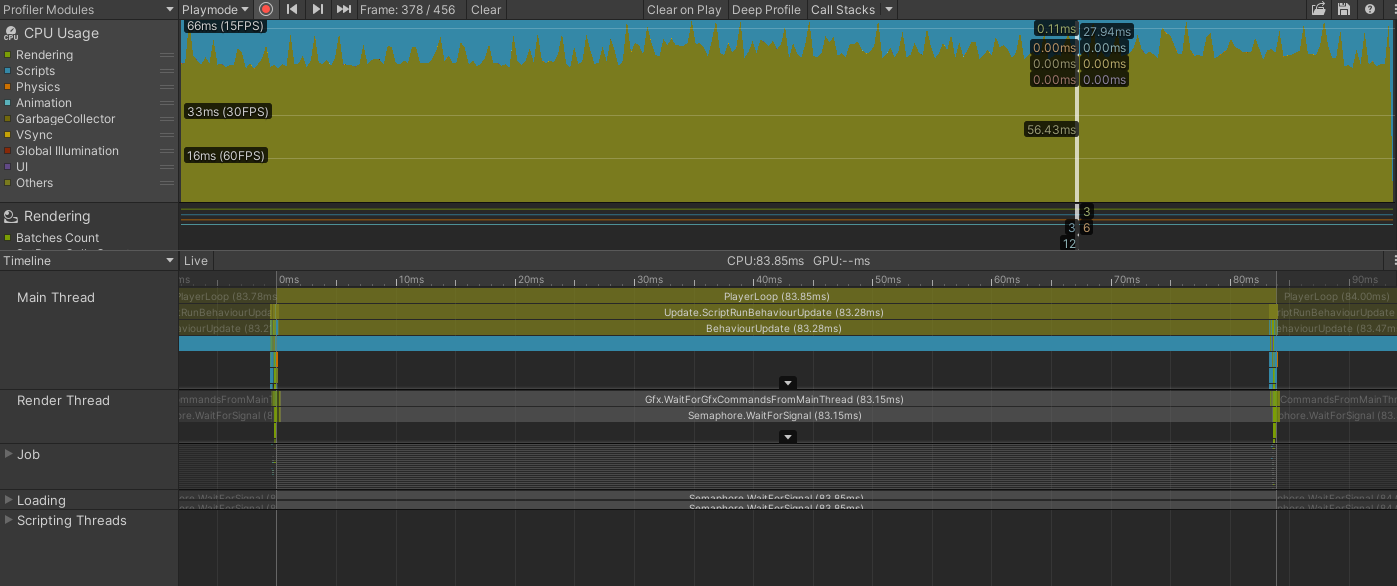Open the Playmode target dropdown

[215, 9]
